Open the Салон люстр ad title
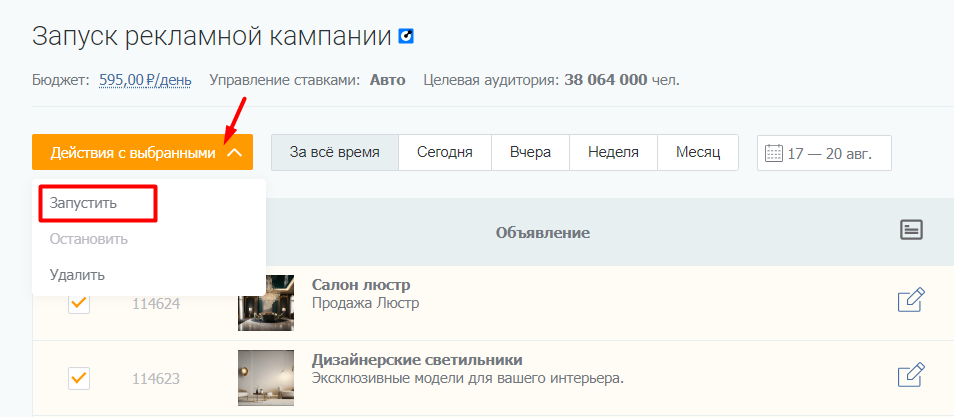 pyautogui.click(x=361, y=285)
